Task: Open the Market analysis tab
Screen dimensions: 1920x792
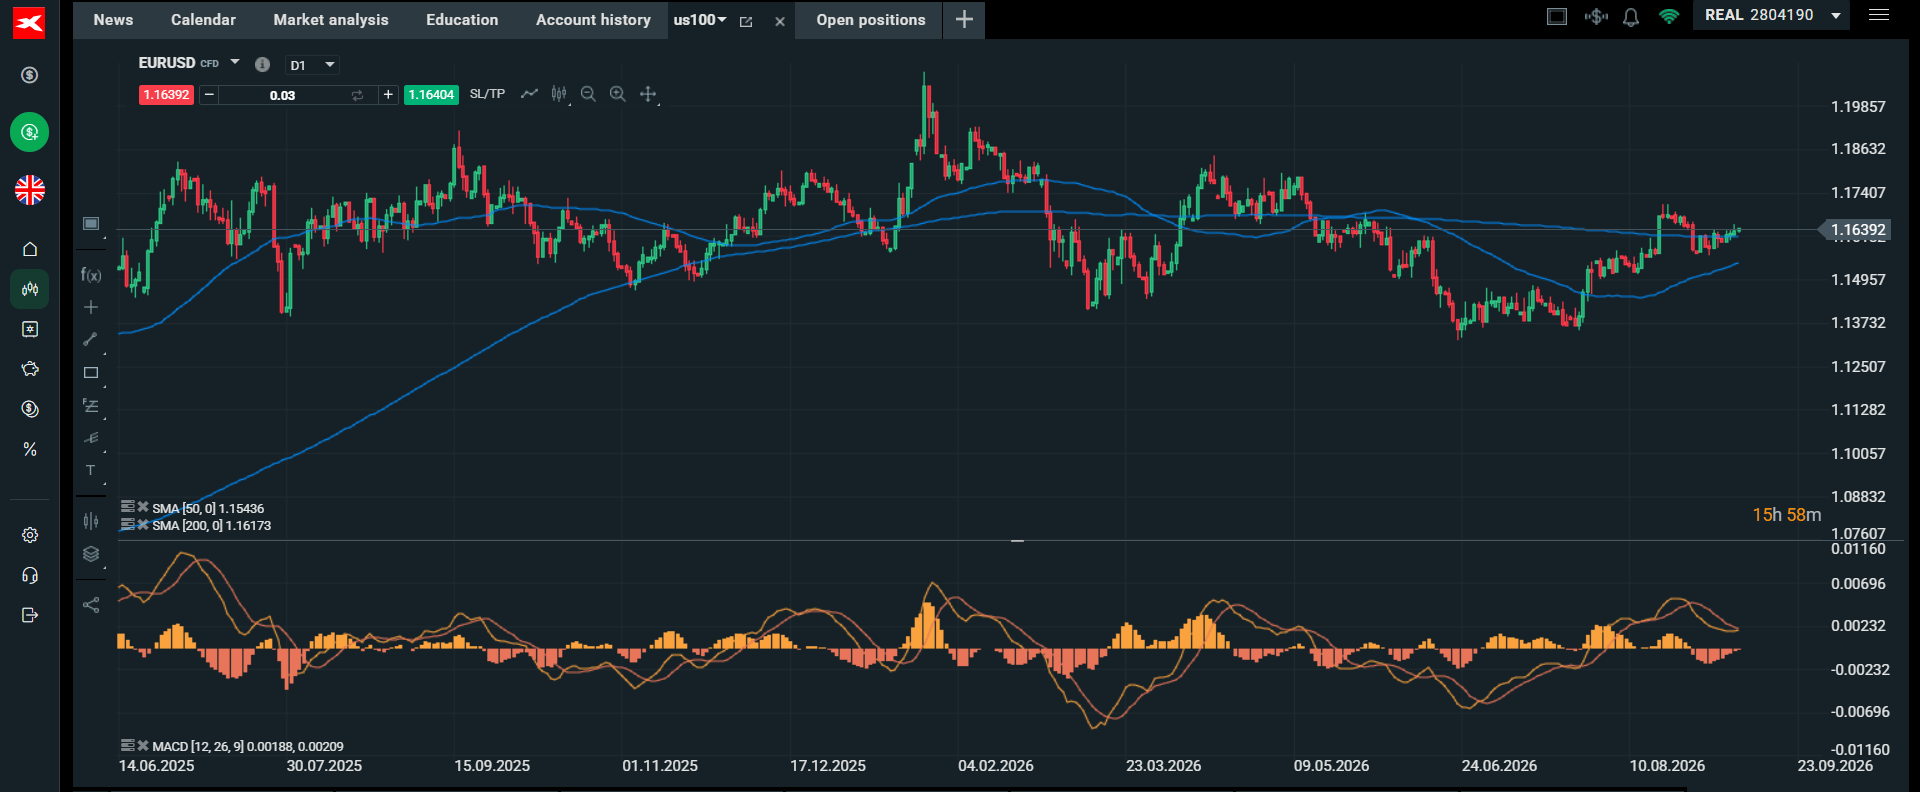Action: [331, 20]
